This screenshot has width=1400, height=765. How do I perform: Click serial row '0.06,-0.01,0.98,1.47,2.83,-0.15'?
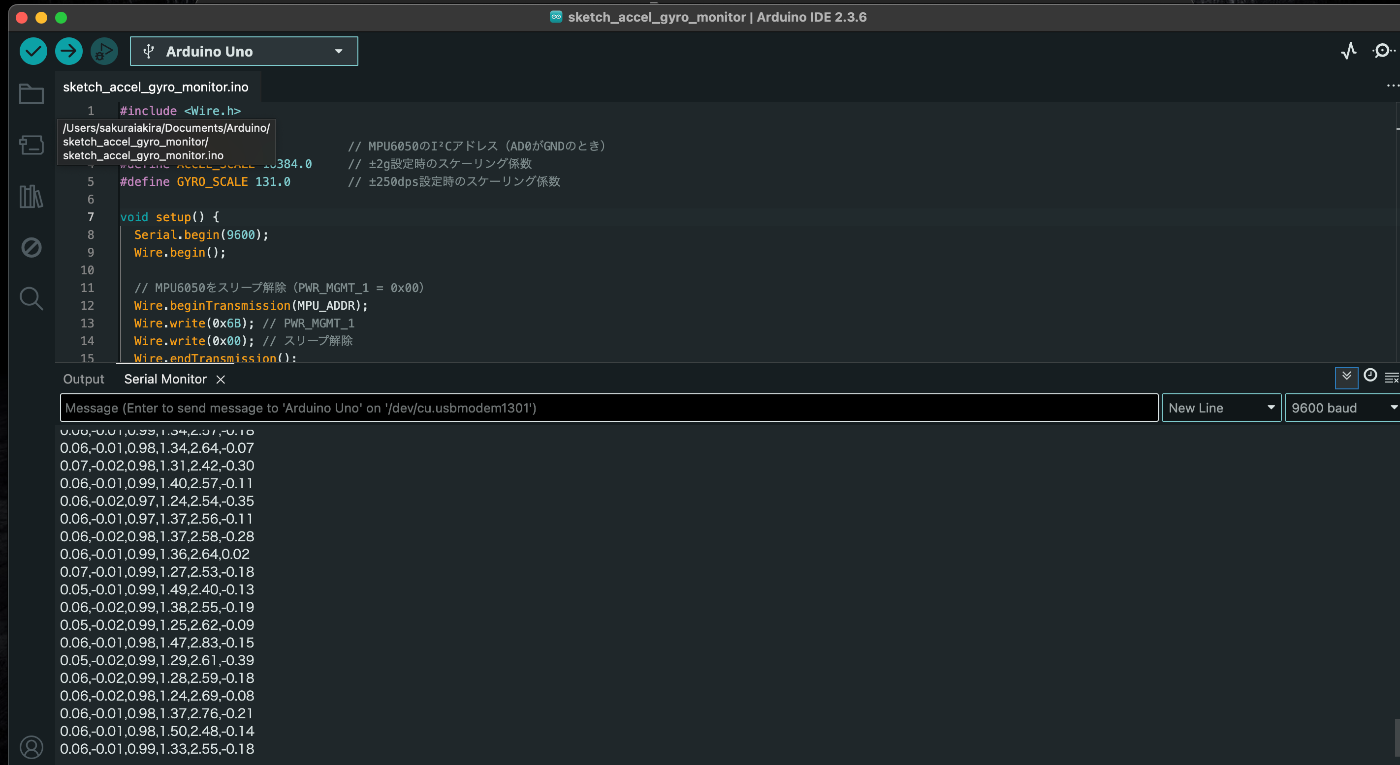coord(157,643)
